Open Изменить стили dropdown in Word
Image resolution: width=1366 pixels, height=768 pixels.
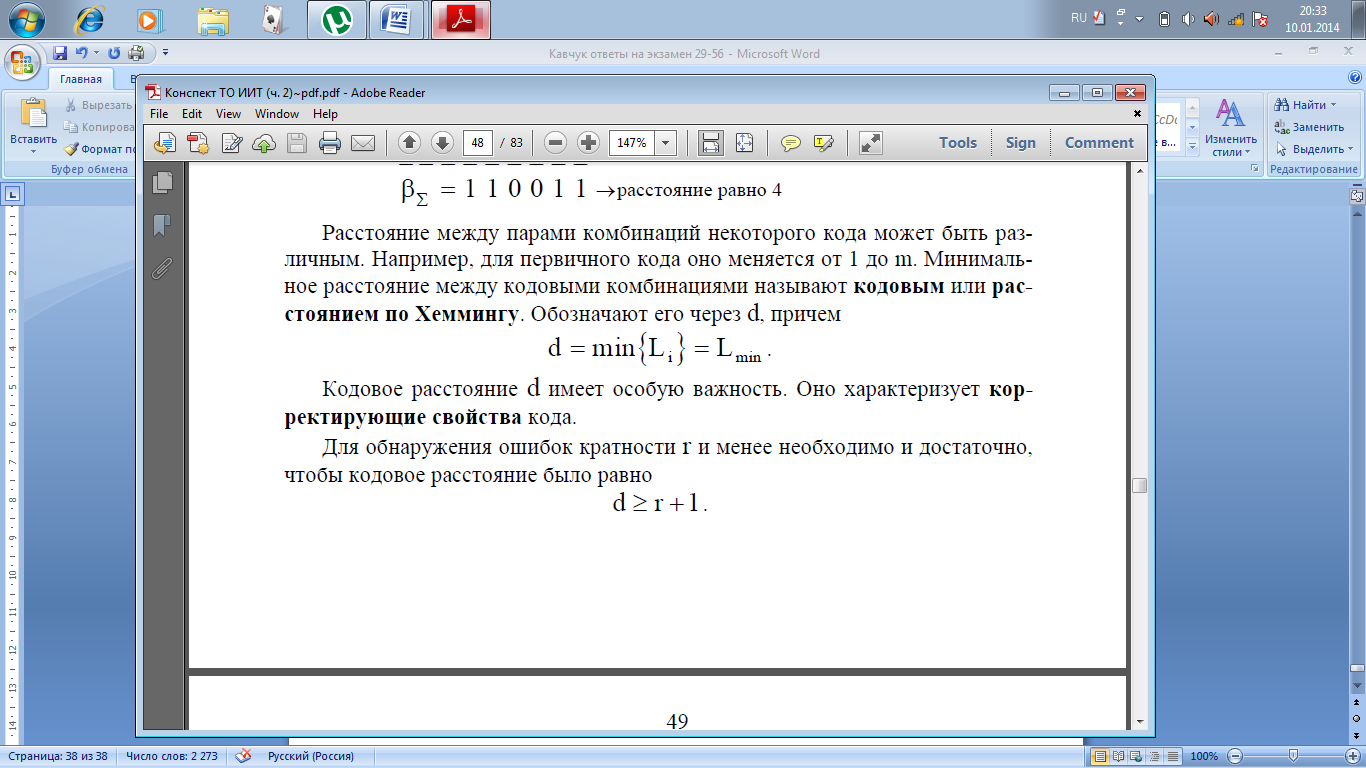point(1230,127)
